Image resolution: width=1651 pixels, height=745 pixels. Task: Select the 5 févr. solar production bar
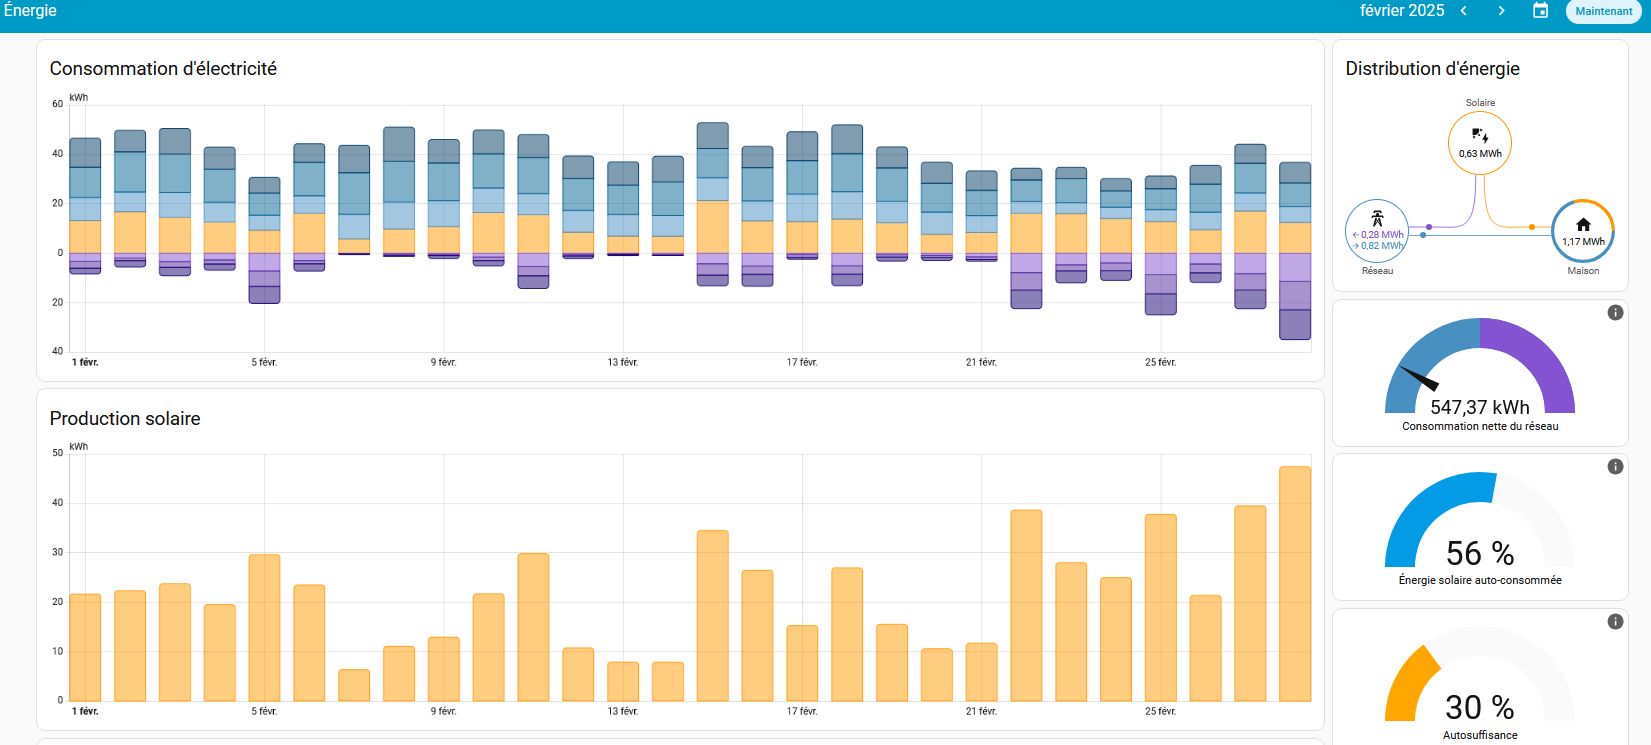tap(264, 627)
